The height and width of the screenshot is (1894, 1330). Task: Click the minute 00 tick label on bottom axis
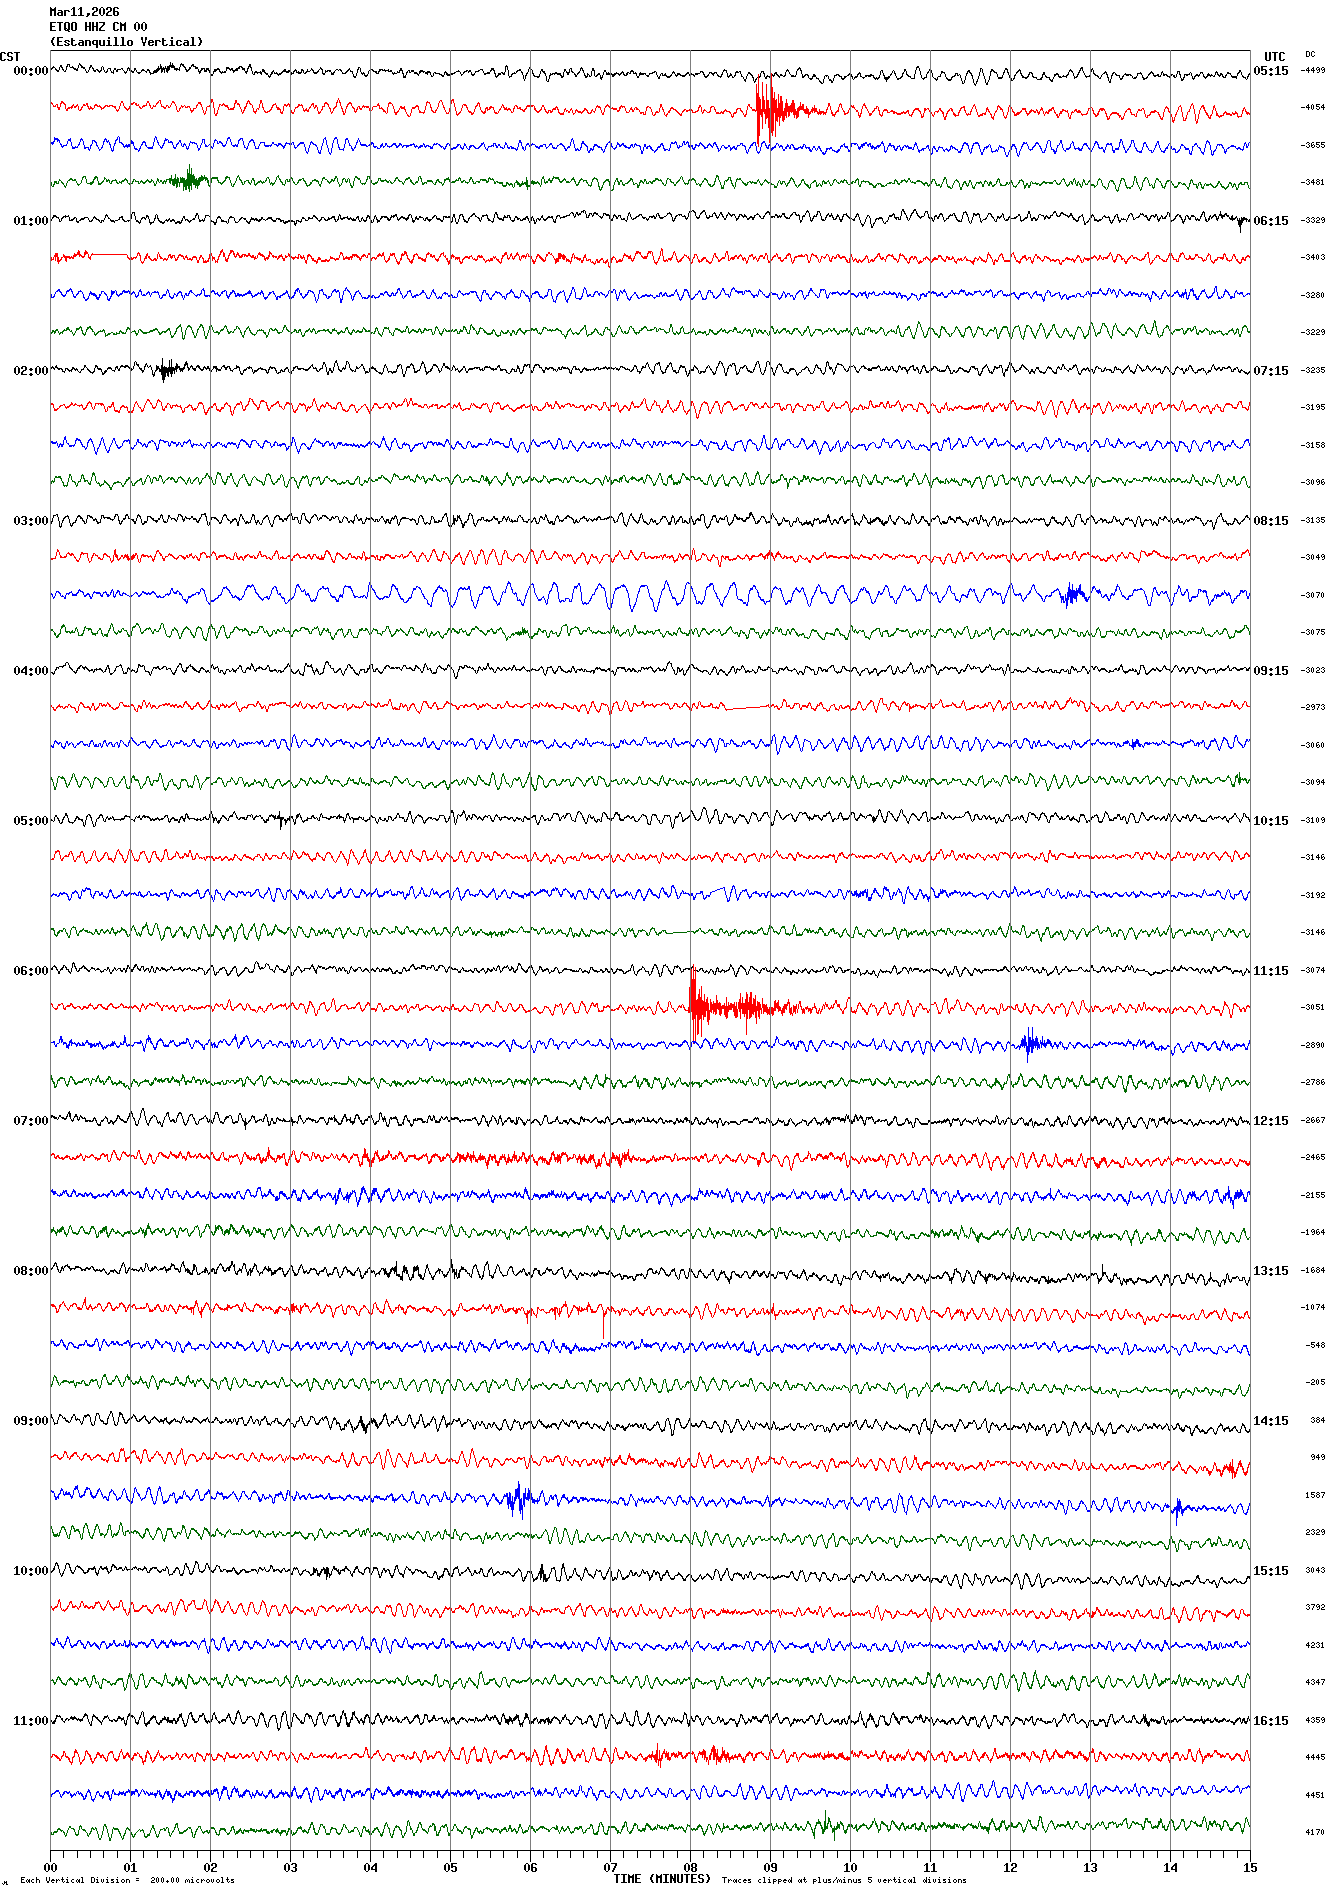(x=51, y=1867)
